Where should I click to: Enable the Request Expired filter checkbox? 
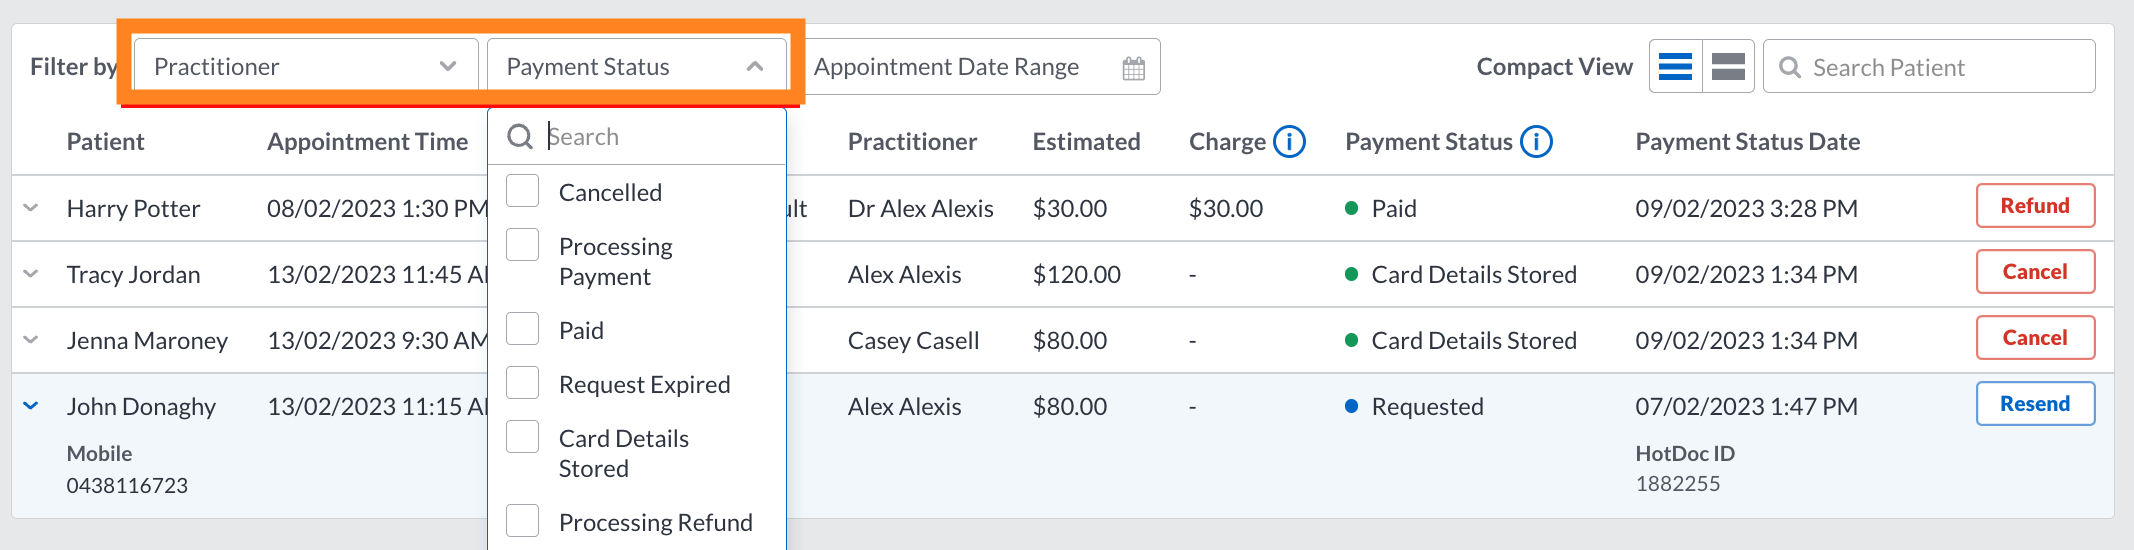(x=522, y=382)
